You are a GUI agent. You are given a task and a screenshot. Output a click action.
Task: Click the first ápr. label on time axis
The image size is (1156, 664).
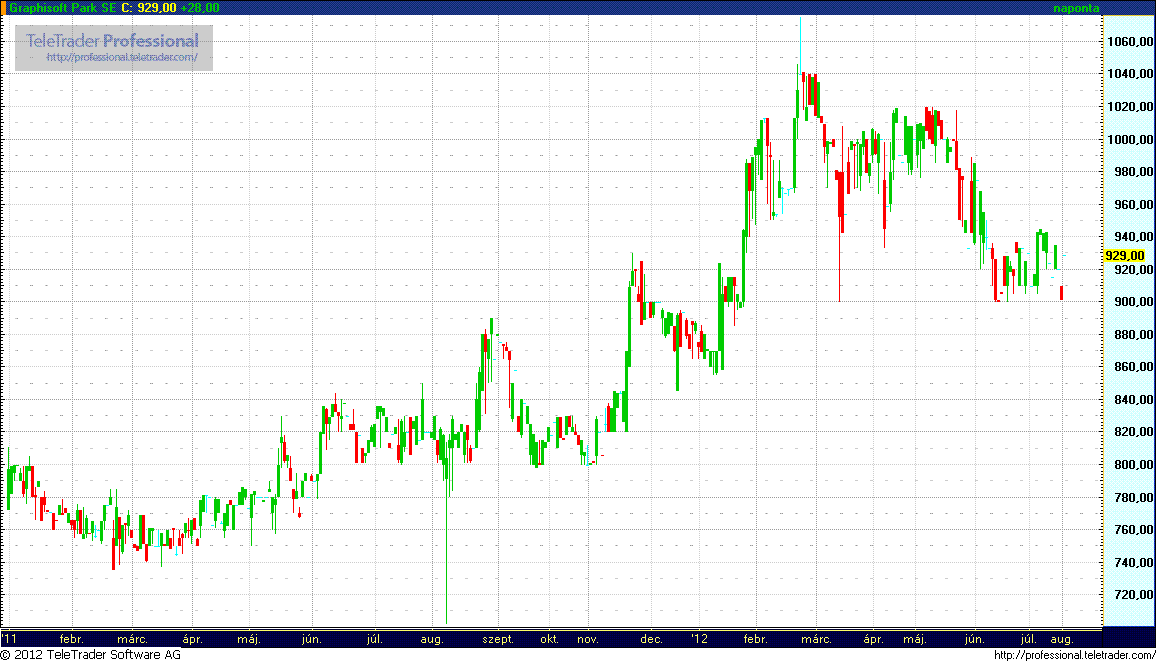192,639
